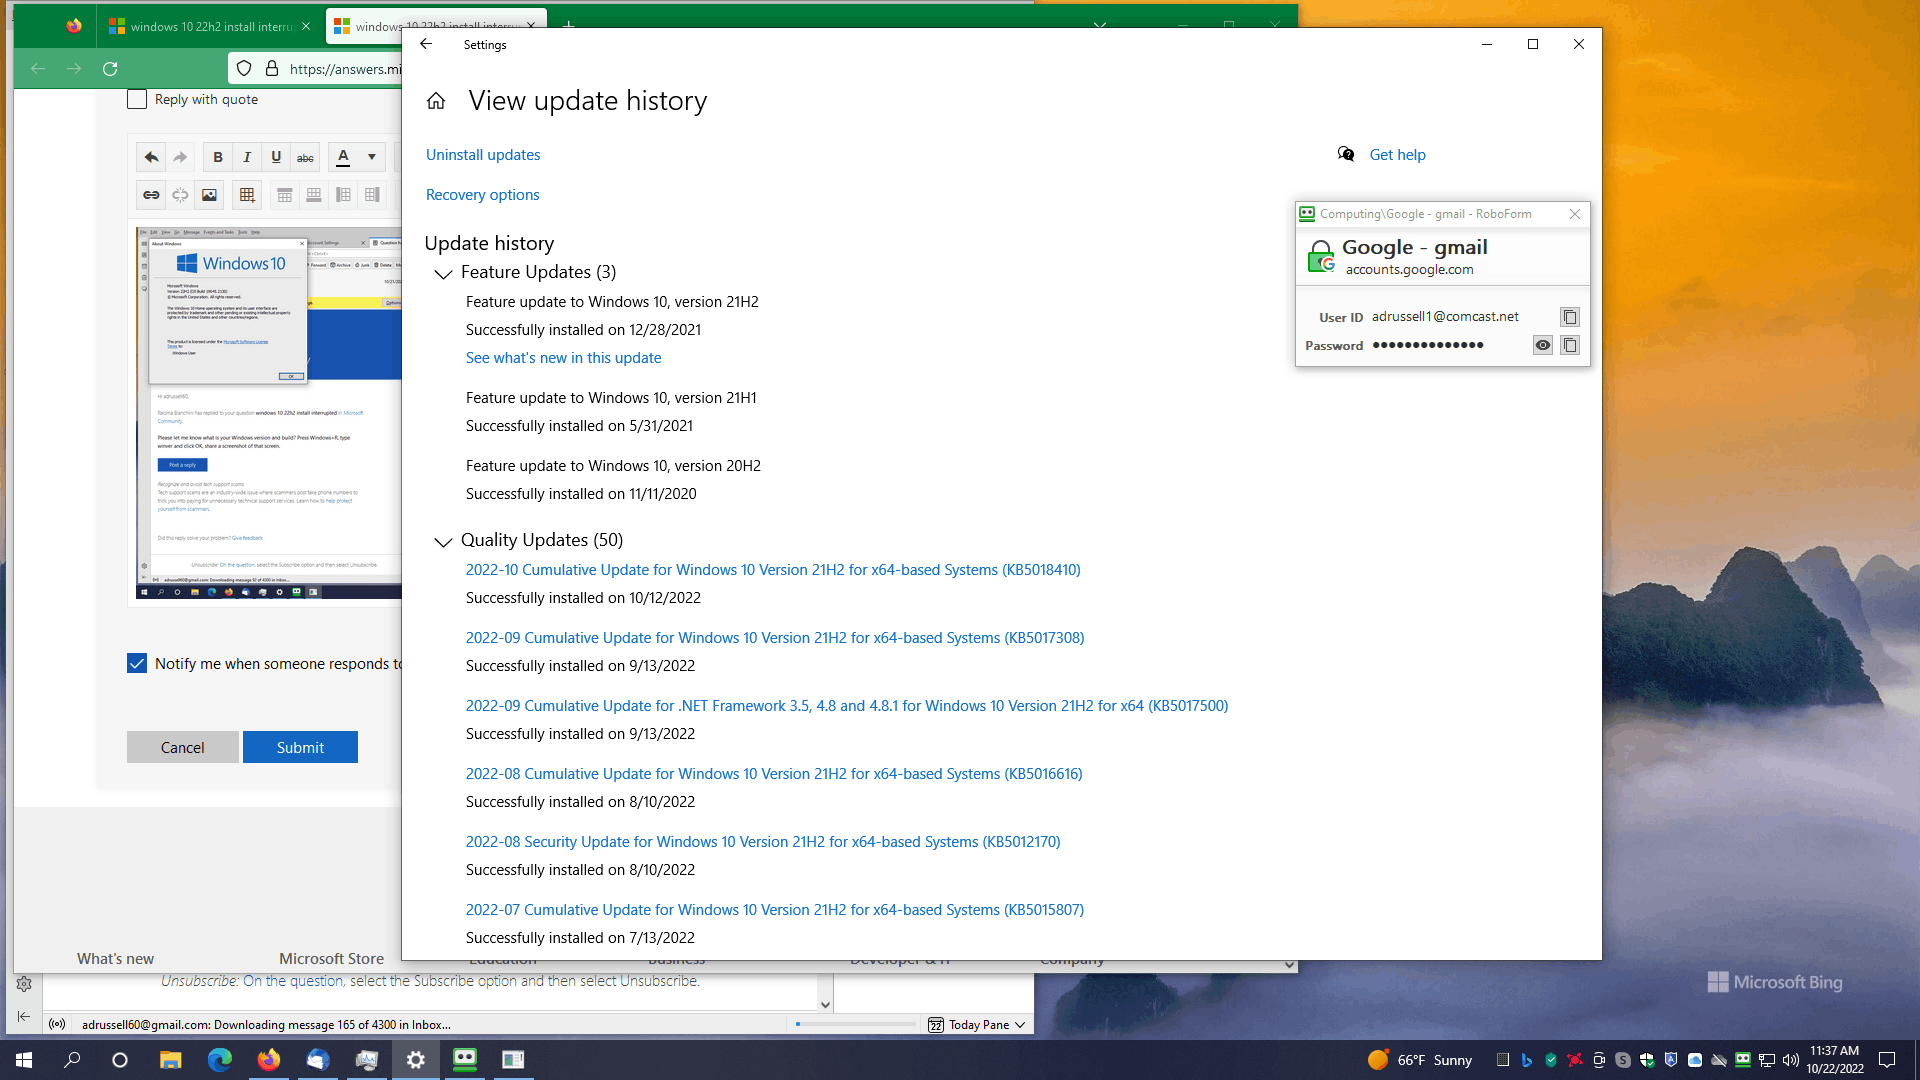Click the remove link icon
This screenshot has height=1080, width=1920.
[180, 195]
